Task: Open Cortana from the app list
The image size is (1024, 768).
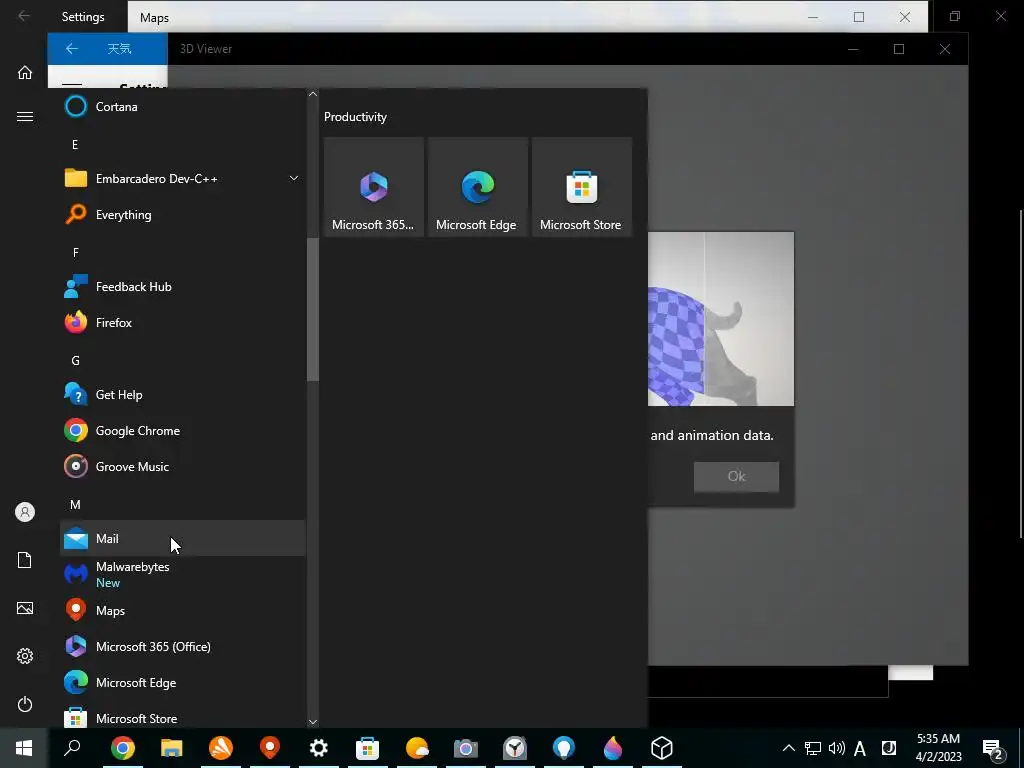Action: 183,106
